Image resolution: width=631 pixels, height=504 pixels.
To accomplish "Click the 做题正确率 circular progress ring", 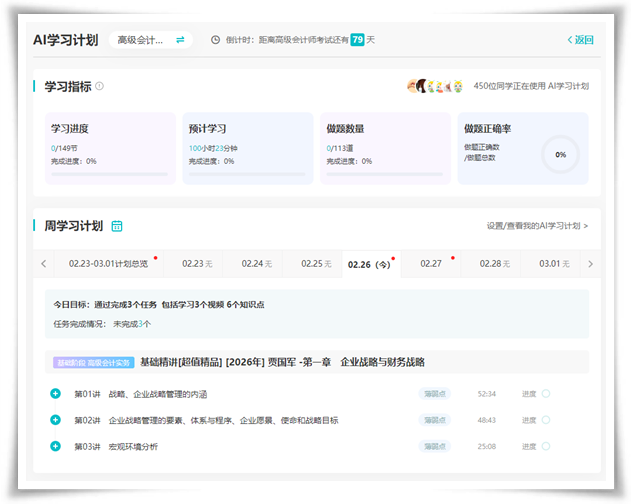I will click(560, 155).
